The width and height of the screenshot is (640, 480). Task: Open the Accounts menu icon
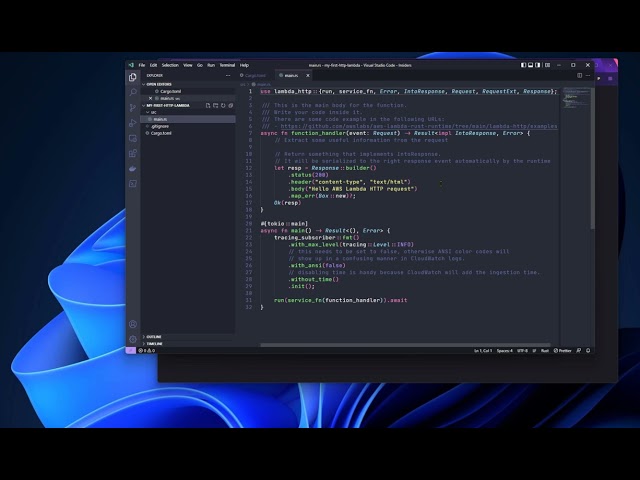click(x=133, y=324)
